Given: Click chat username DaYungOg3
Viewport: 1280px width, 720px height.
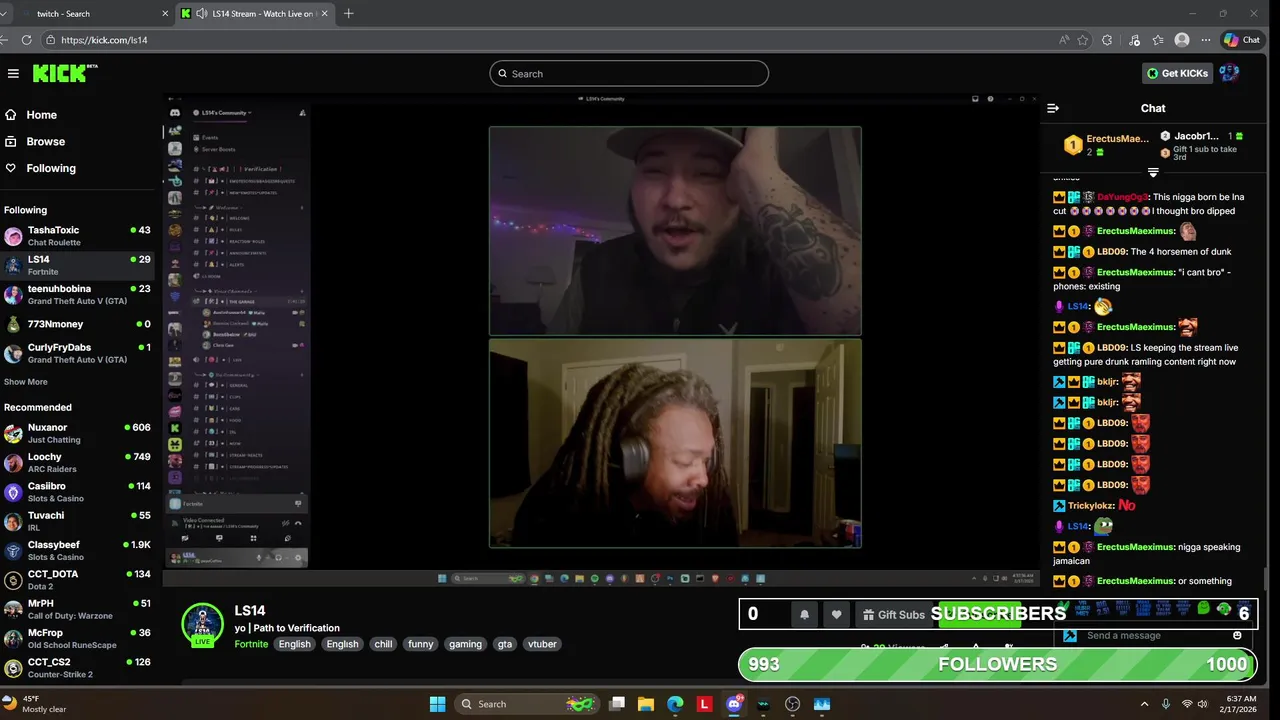Looking at the screenshot, I should (1123, 197).
